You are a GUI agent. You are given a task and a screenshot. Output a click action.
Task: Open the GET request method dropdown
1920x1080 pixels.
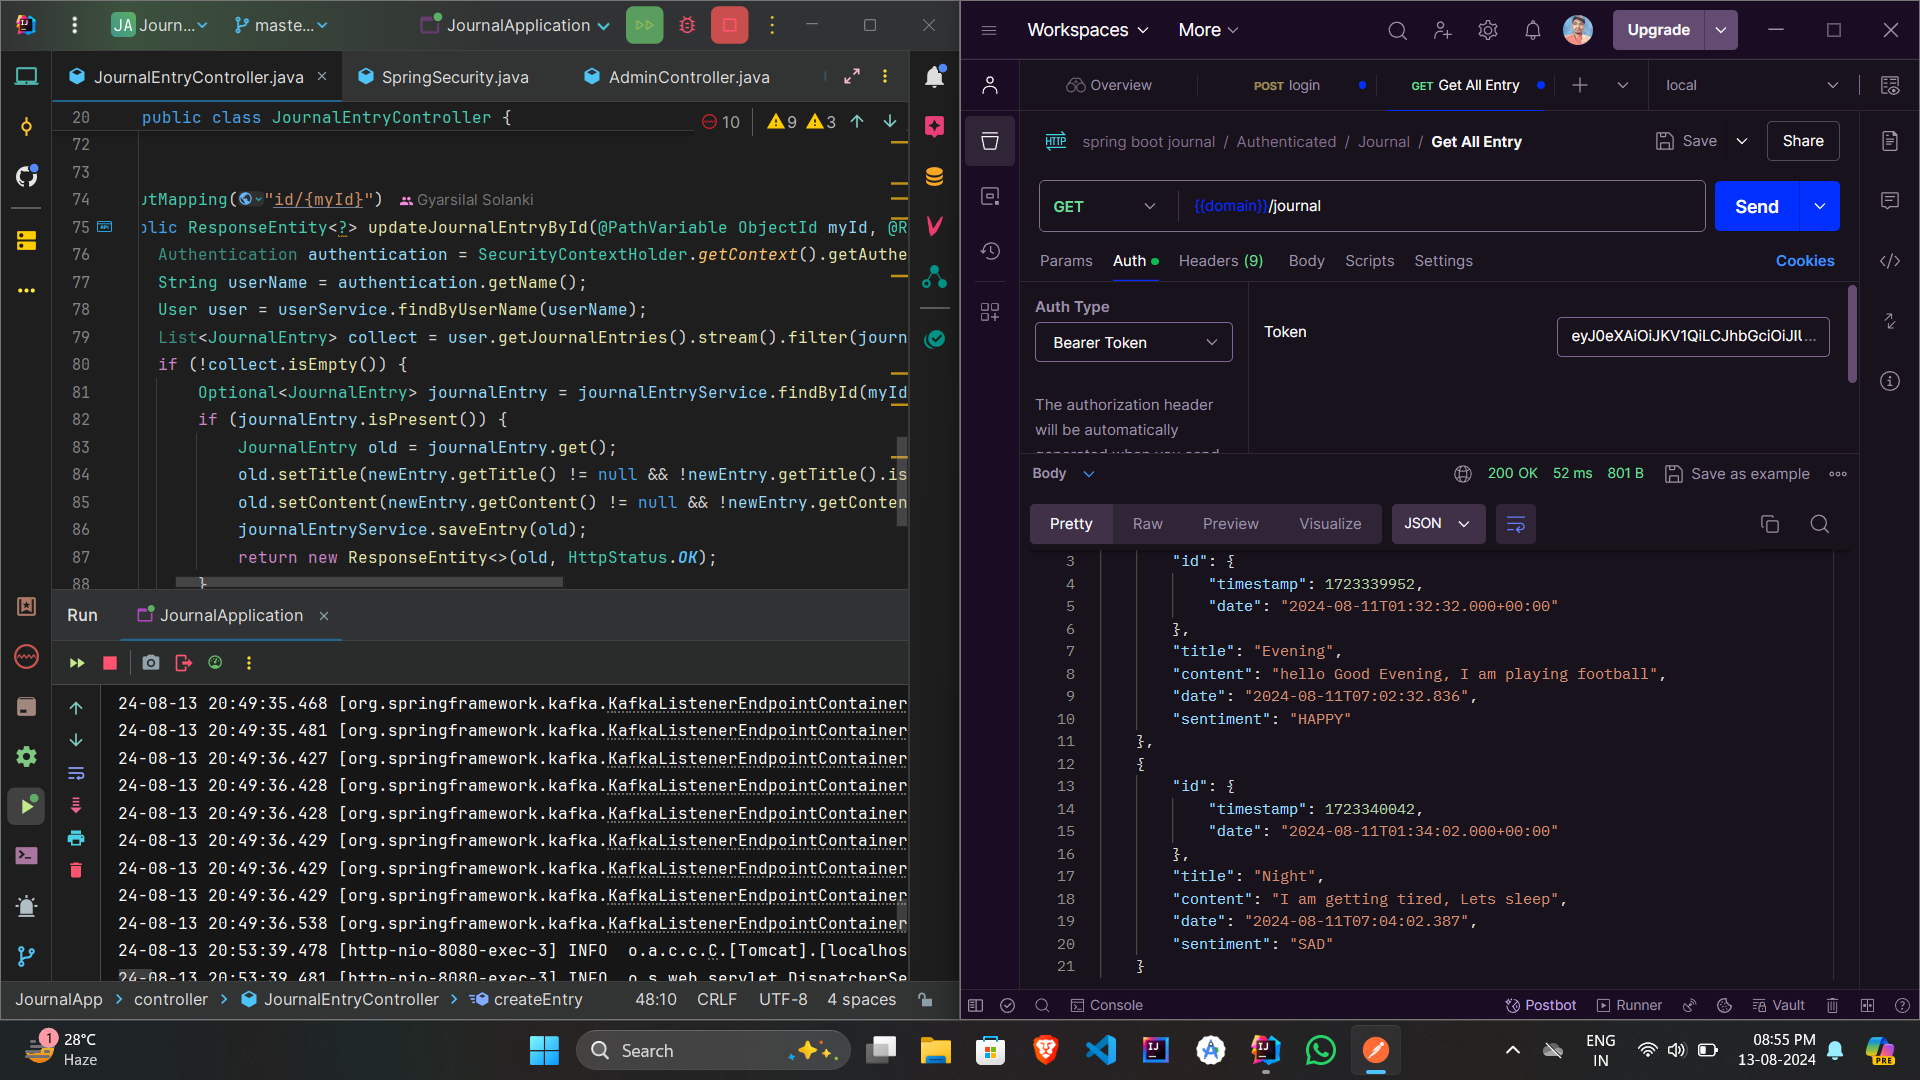click(x=1105, y=206)
